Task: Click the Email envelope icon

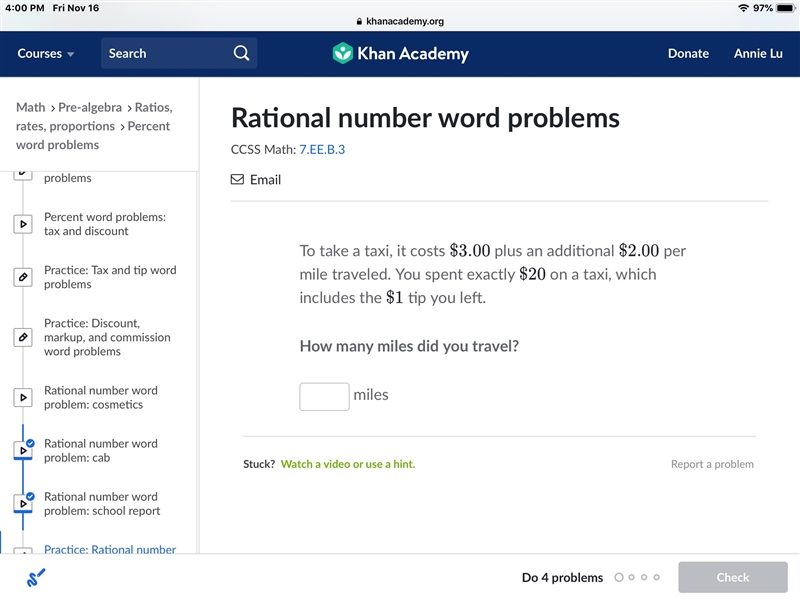Action: 237,179
